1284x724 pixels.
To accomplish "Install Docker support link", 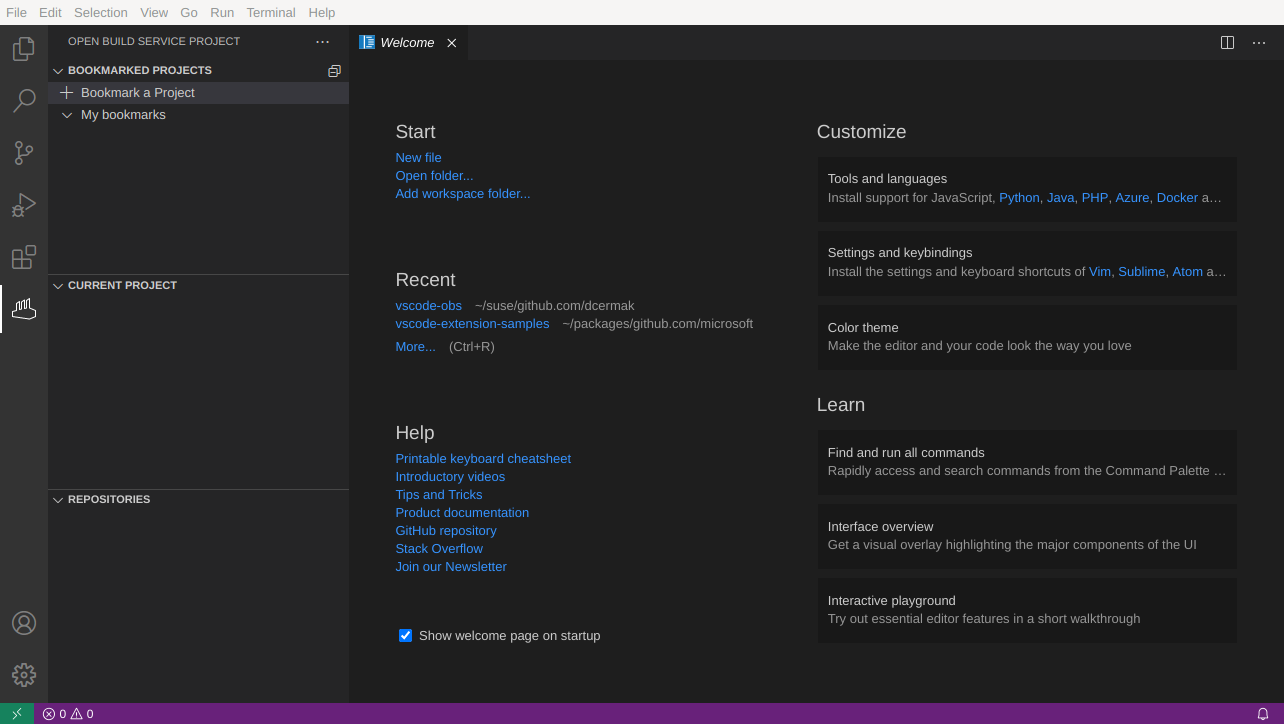I will (x=1177, y=198).
